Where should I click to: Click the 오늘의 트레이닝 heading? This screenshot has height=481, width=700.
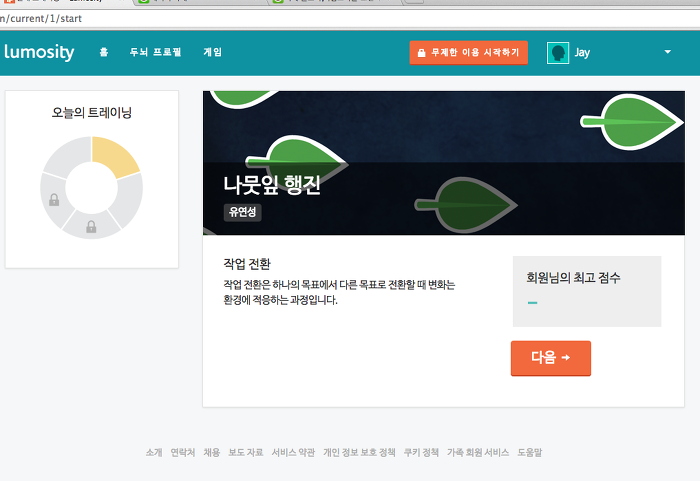[92, 113]
